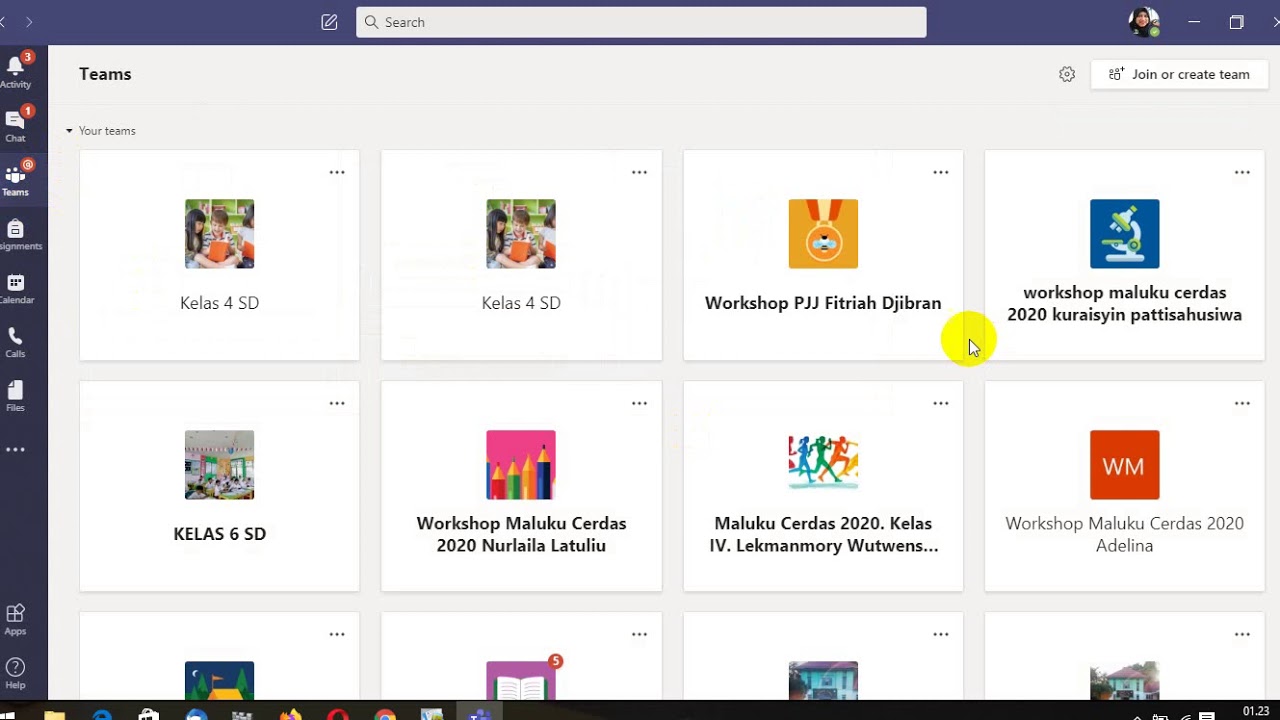The height and width of the screenshot is (720, 1280).
Task: Start a new chat with the compose icon
Action: pos(329,22)
